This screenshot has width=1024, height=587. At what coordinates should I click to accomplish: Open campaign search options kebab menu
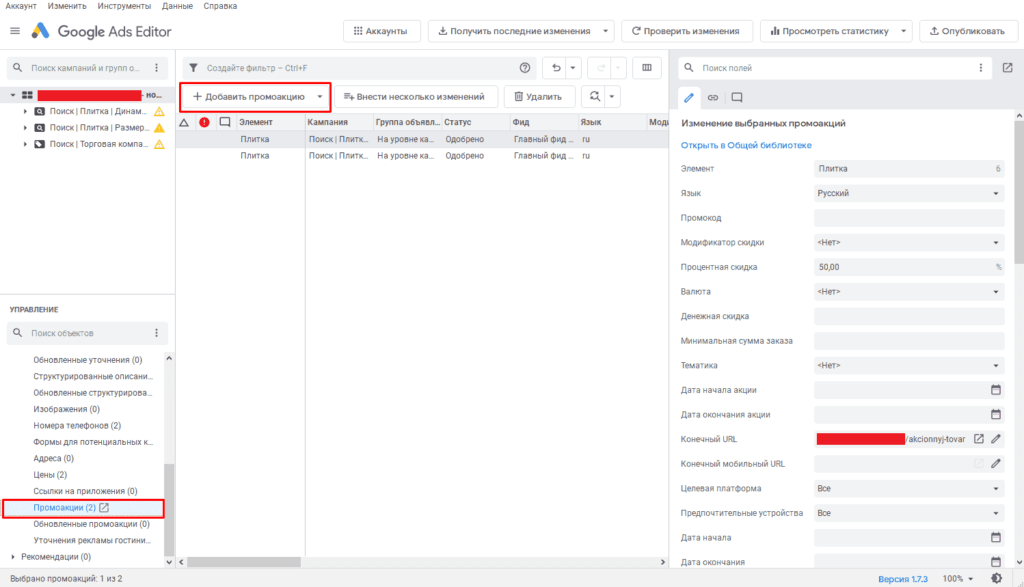point(156,68)
